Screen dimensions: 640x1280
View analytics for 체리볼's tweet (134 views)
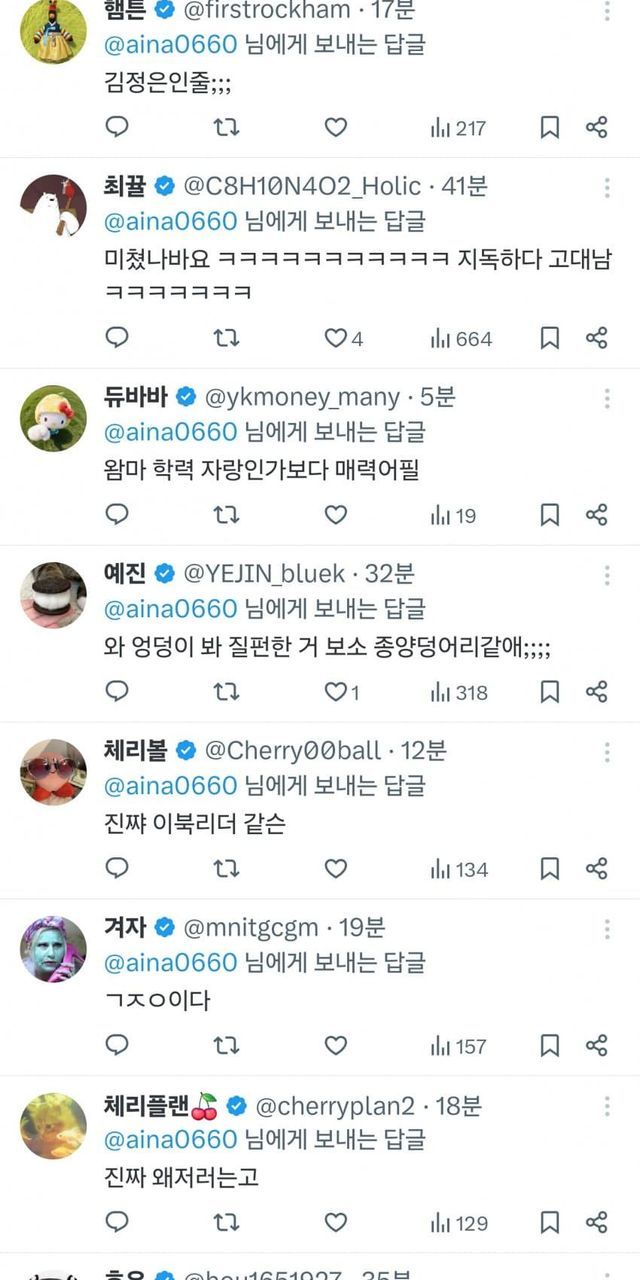459,869
